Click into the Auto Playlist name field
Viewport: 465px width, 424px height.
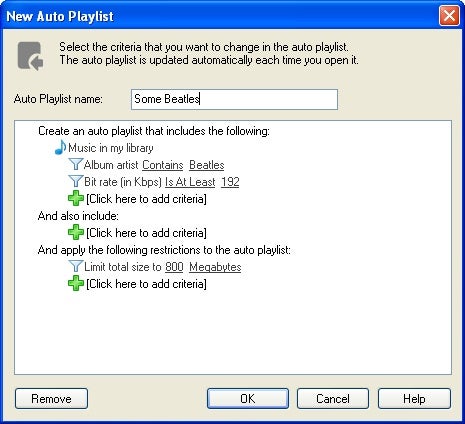(234, 99)
